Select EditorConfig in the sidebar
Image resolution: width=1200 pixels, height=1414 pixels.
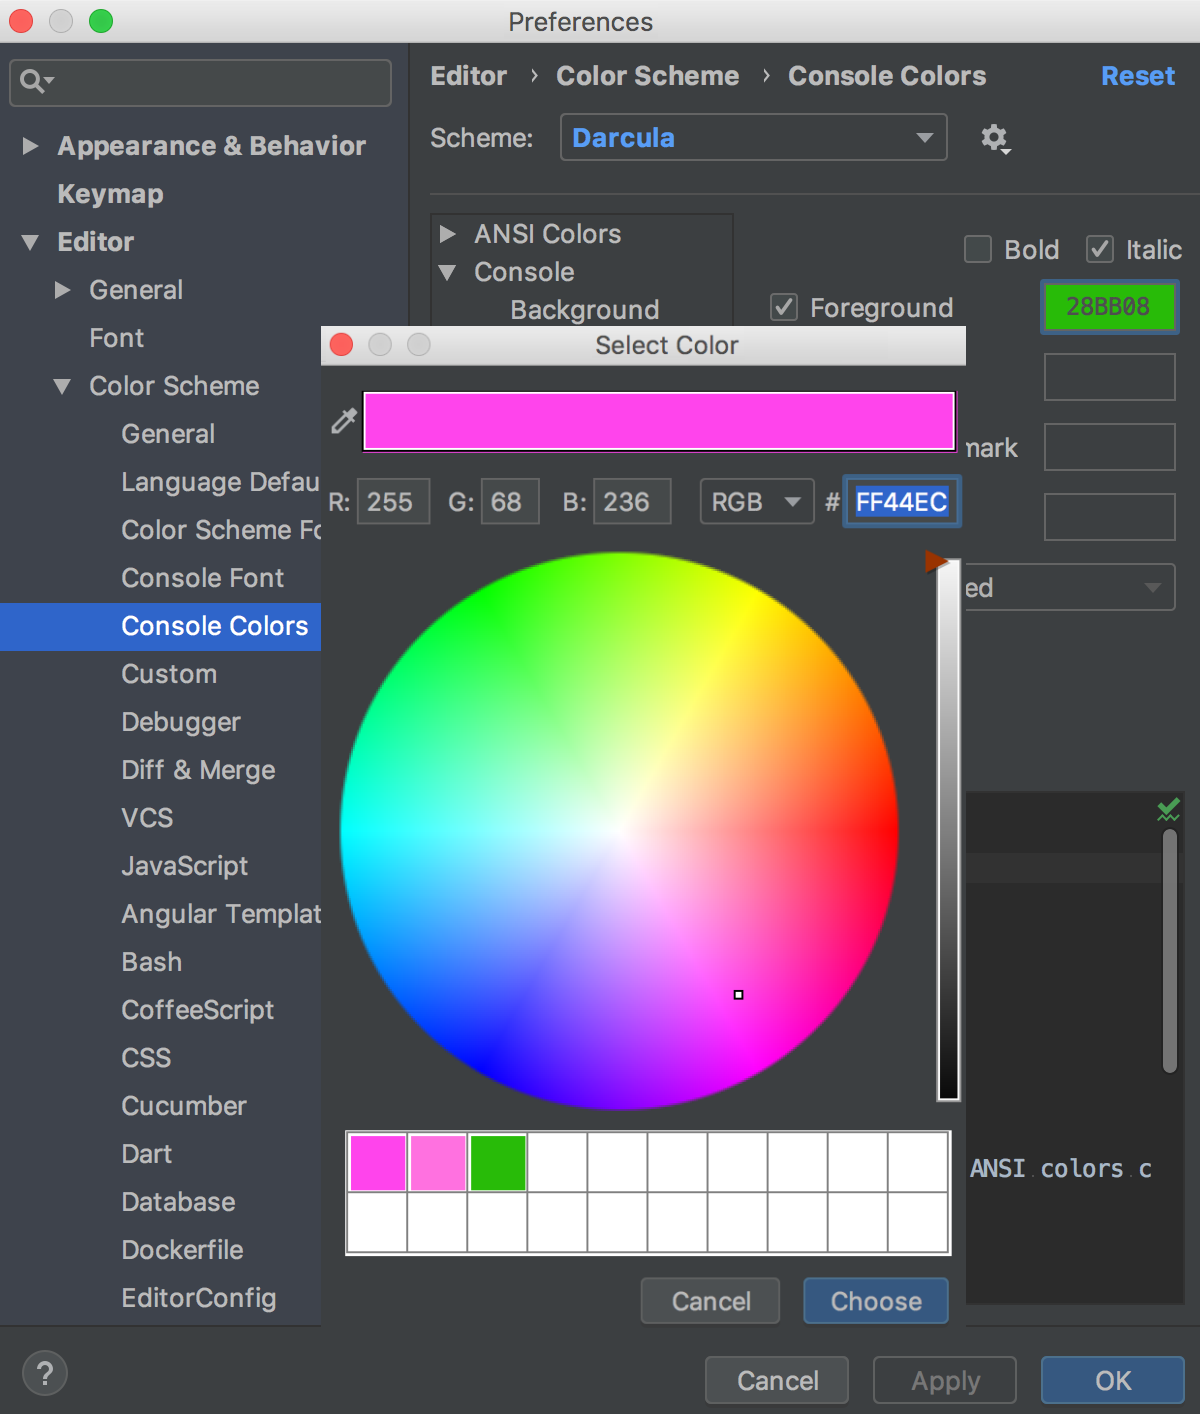(199, 1298)
